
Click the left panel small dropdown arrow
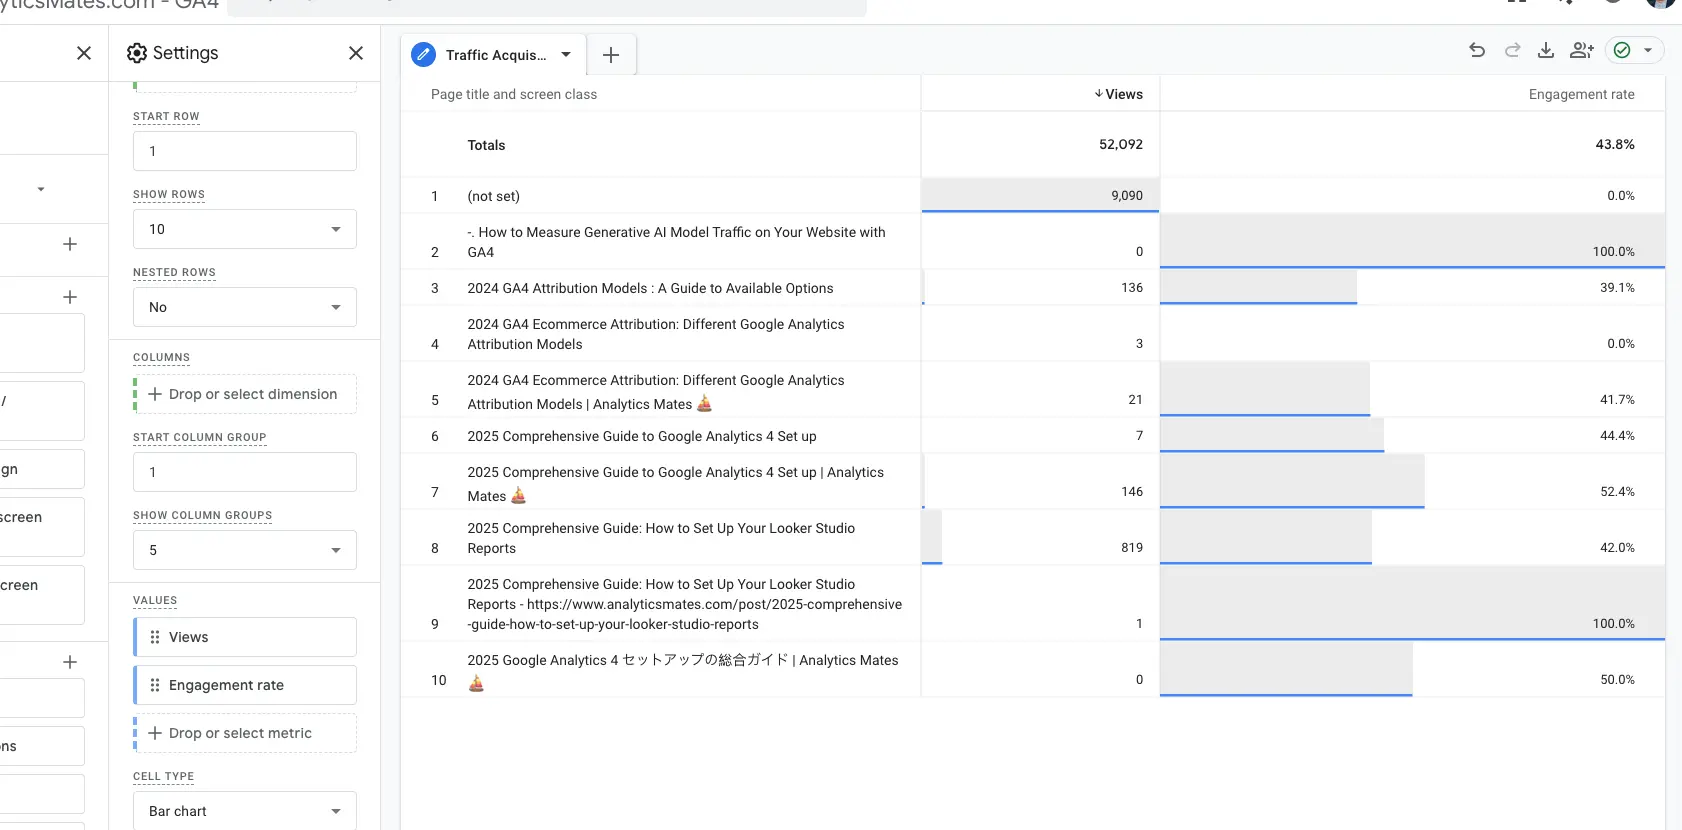point(41,189)
